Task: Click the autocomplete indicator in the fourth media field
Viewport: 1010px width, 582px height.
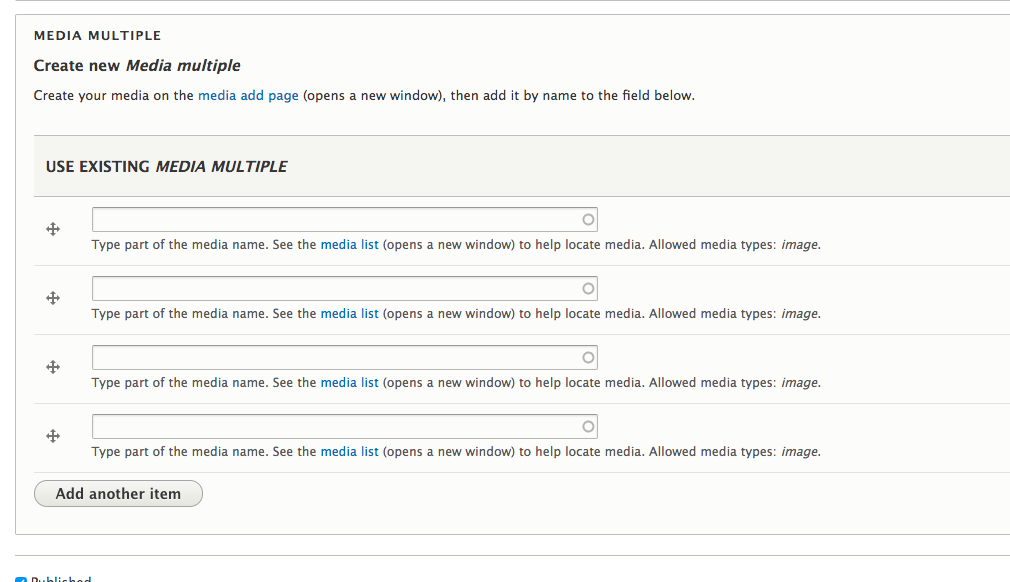Action: (x=587, y=425)
